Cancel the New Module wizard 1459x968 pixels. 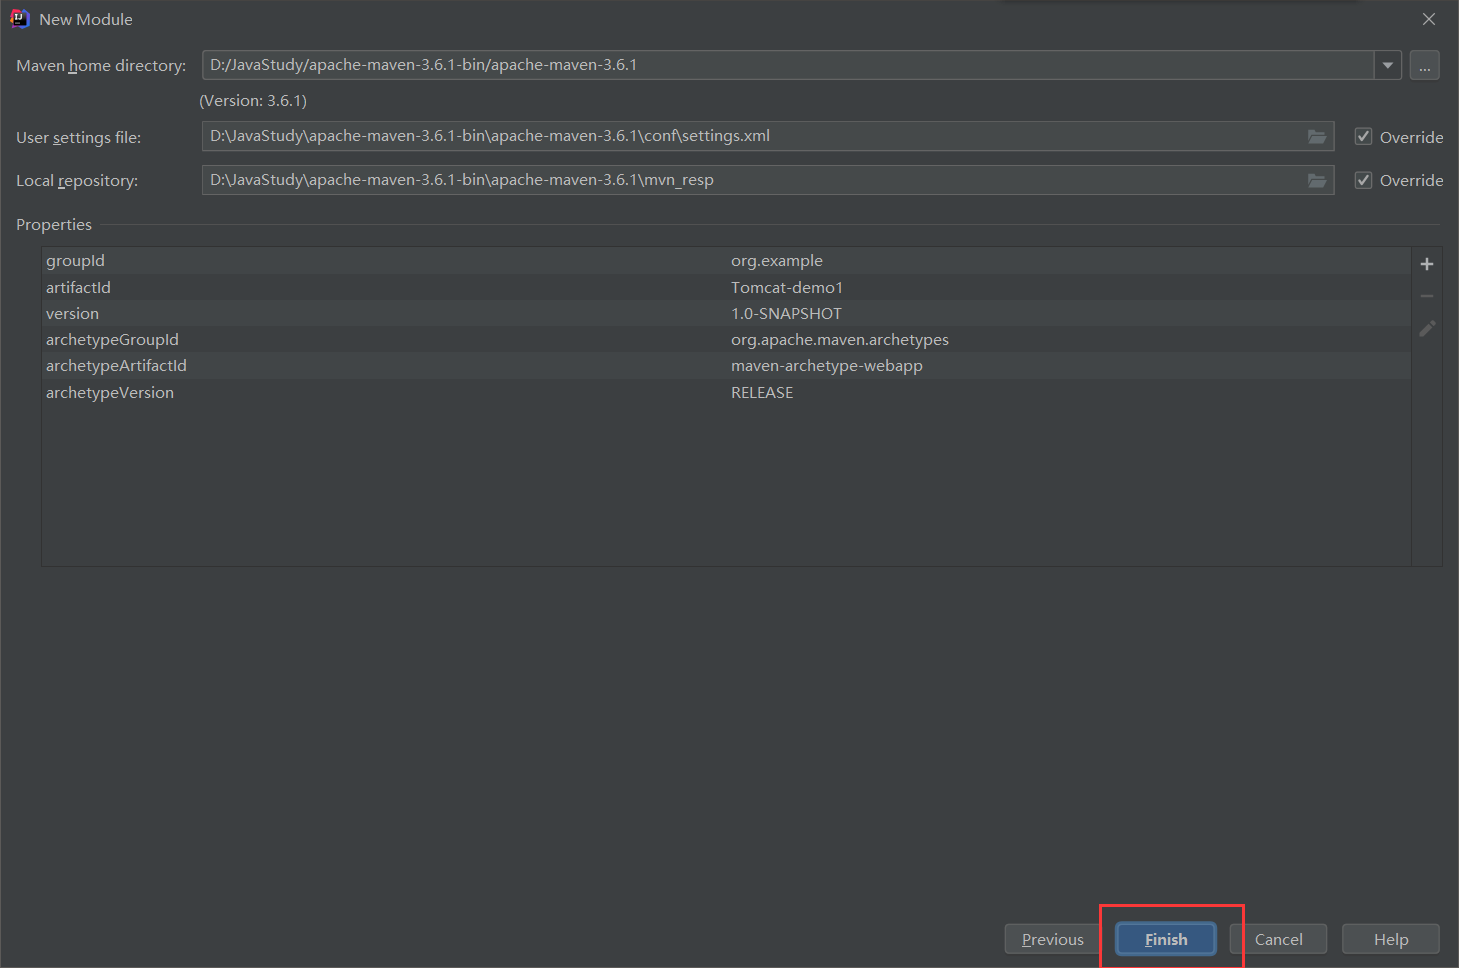click(1279, 939)
